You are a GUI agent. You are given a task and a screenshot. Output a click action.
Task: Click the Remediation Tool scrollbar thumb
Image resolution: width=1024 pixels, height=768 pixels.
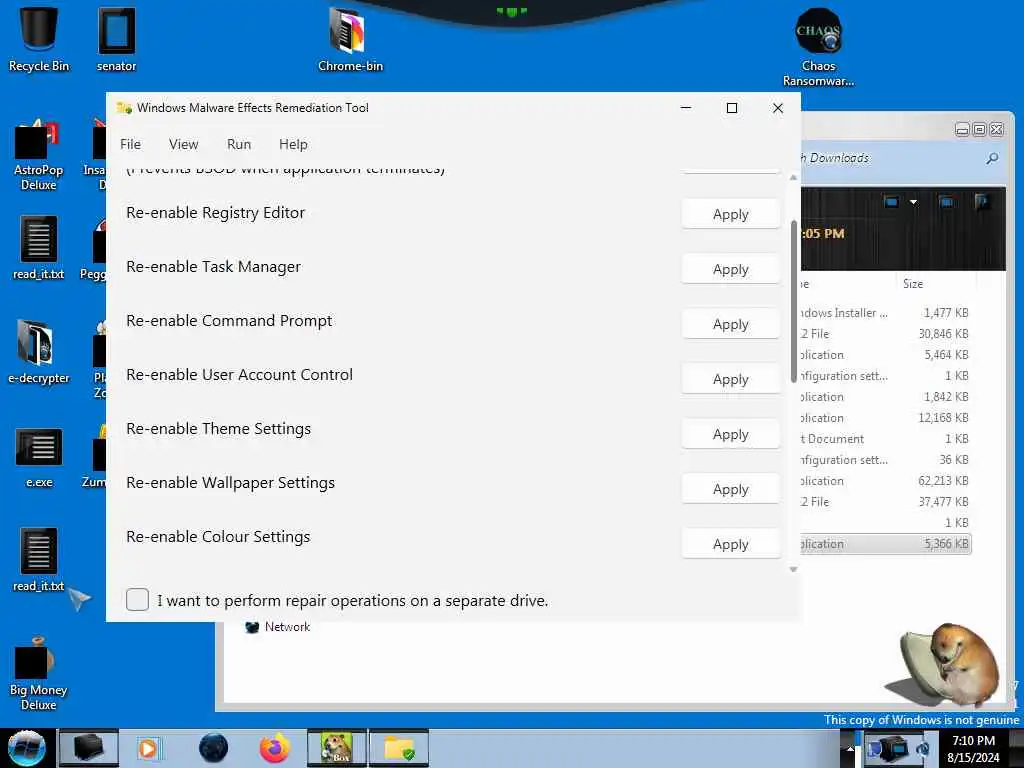tap(793, 301)
